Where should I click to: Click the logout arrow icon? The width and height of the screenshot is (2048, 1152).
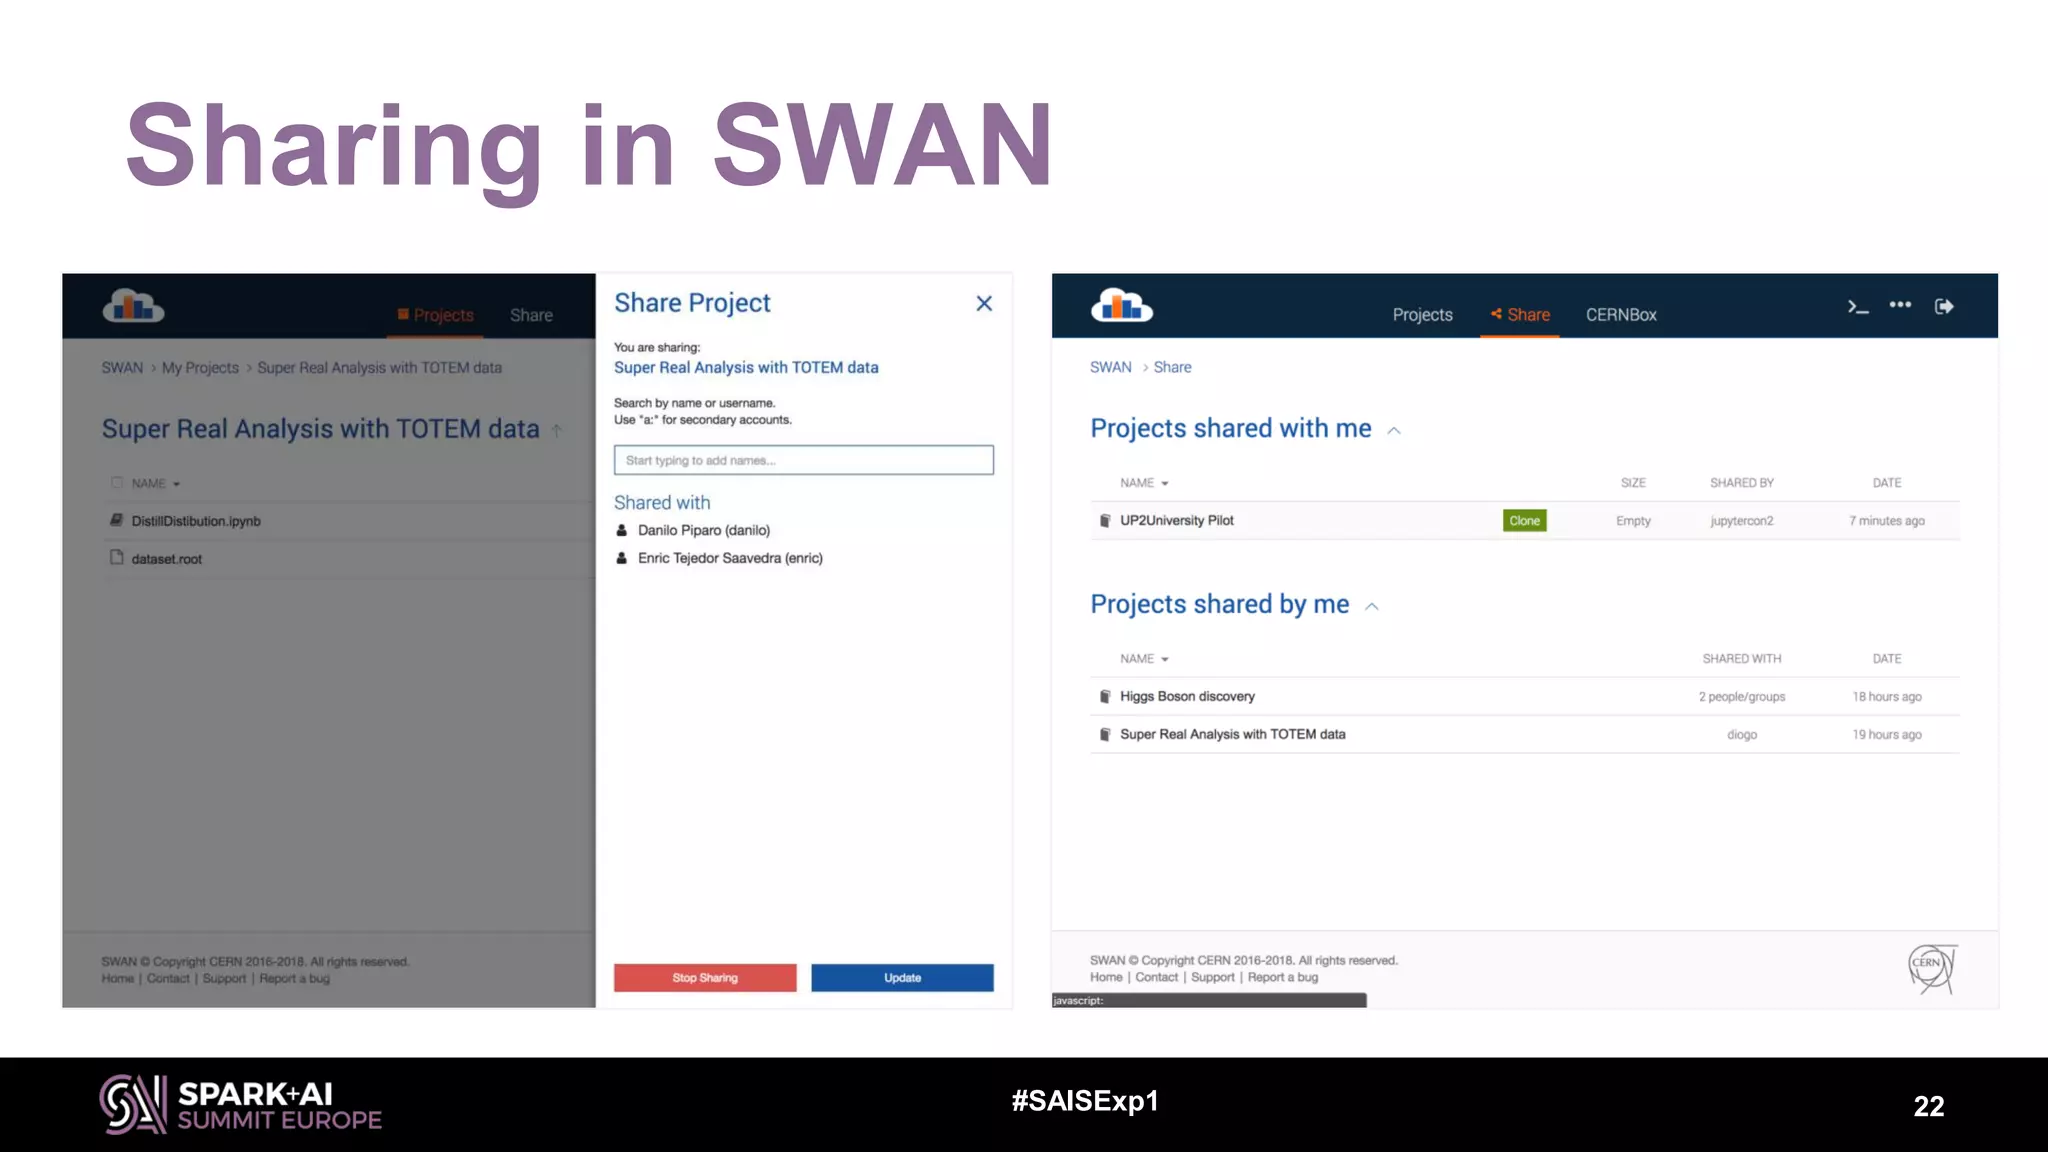click(x=1944, y=306)
